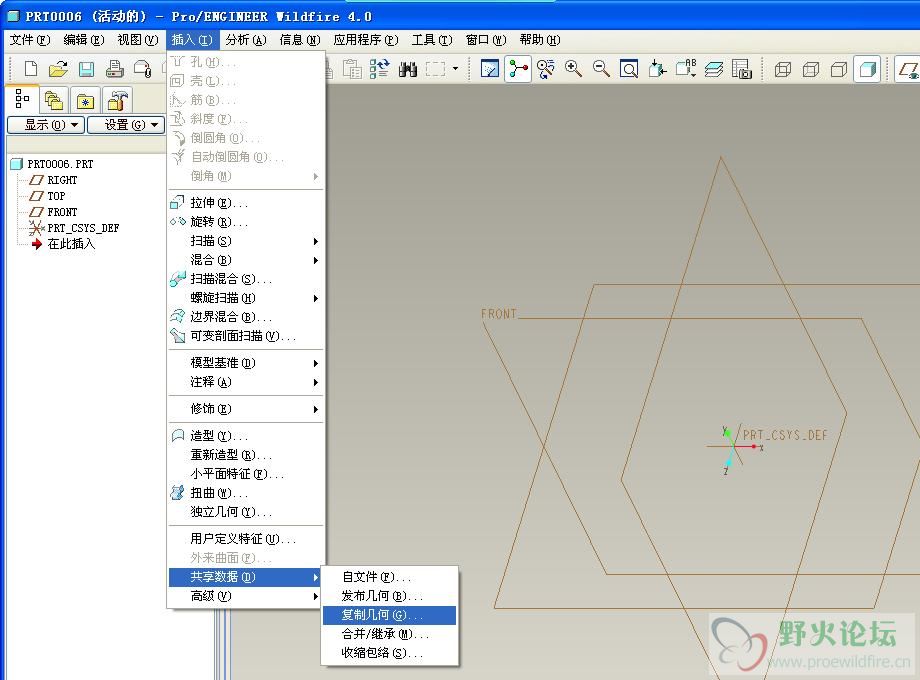Image resolution: width=920 pixels, height=680 pixels.
Task: Choose 旋转(R)... from the Insert menu
Action: pos(246,222)
